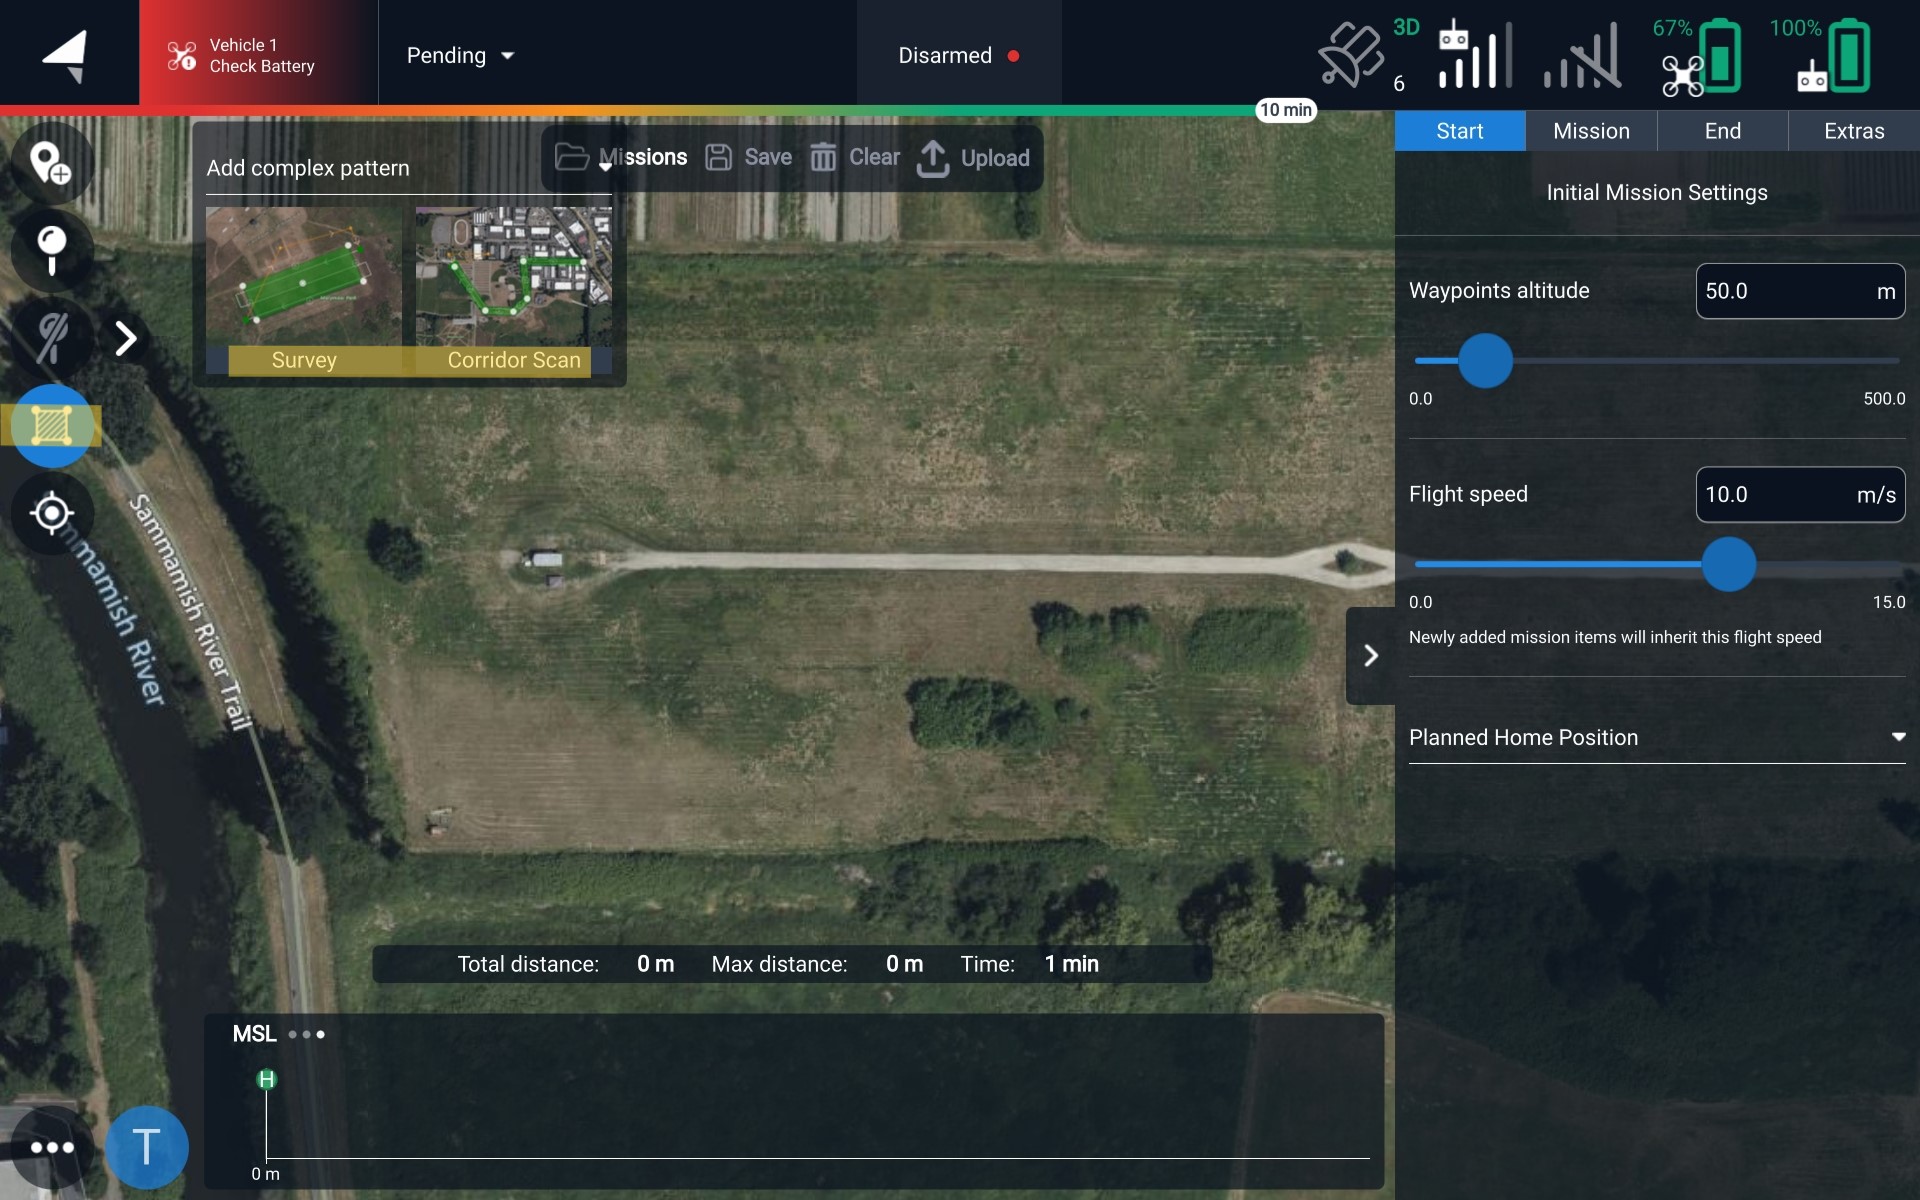Click the RC controller signal icon
The image size is (1920, 1200).
pyautogui.click(x=1474, y=57)
